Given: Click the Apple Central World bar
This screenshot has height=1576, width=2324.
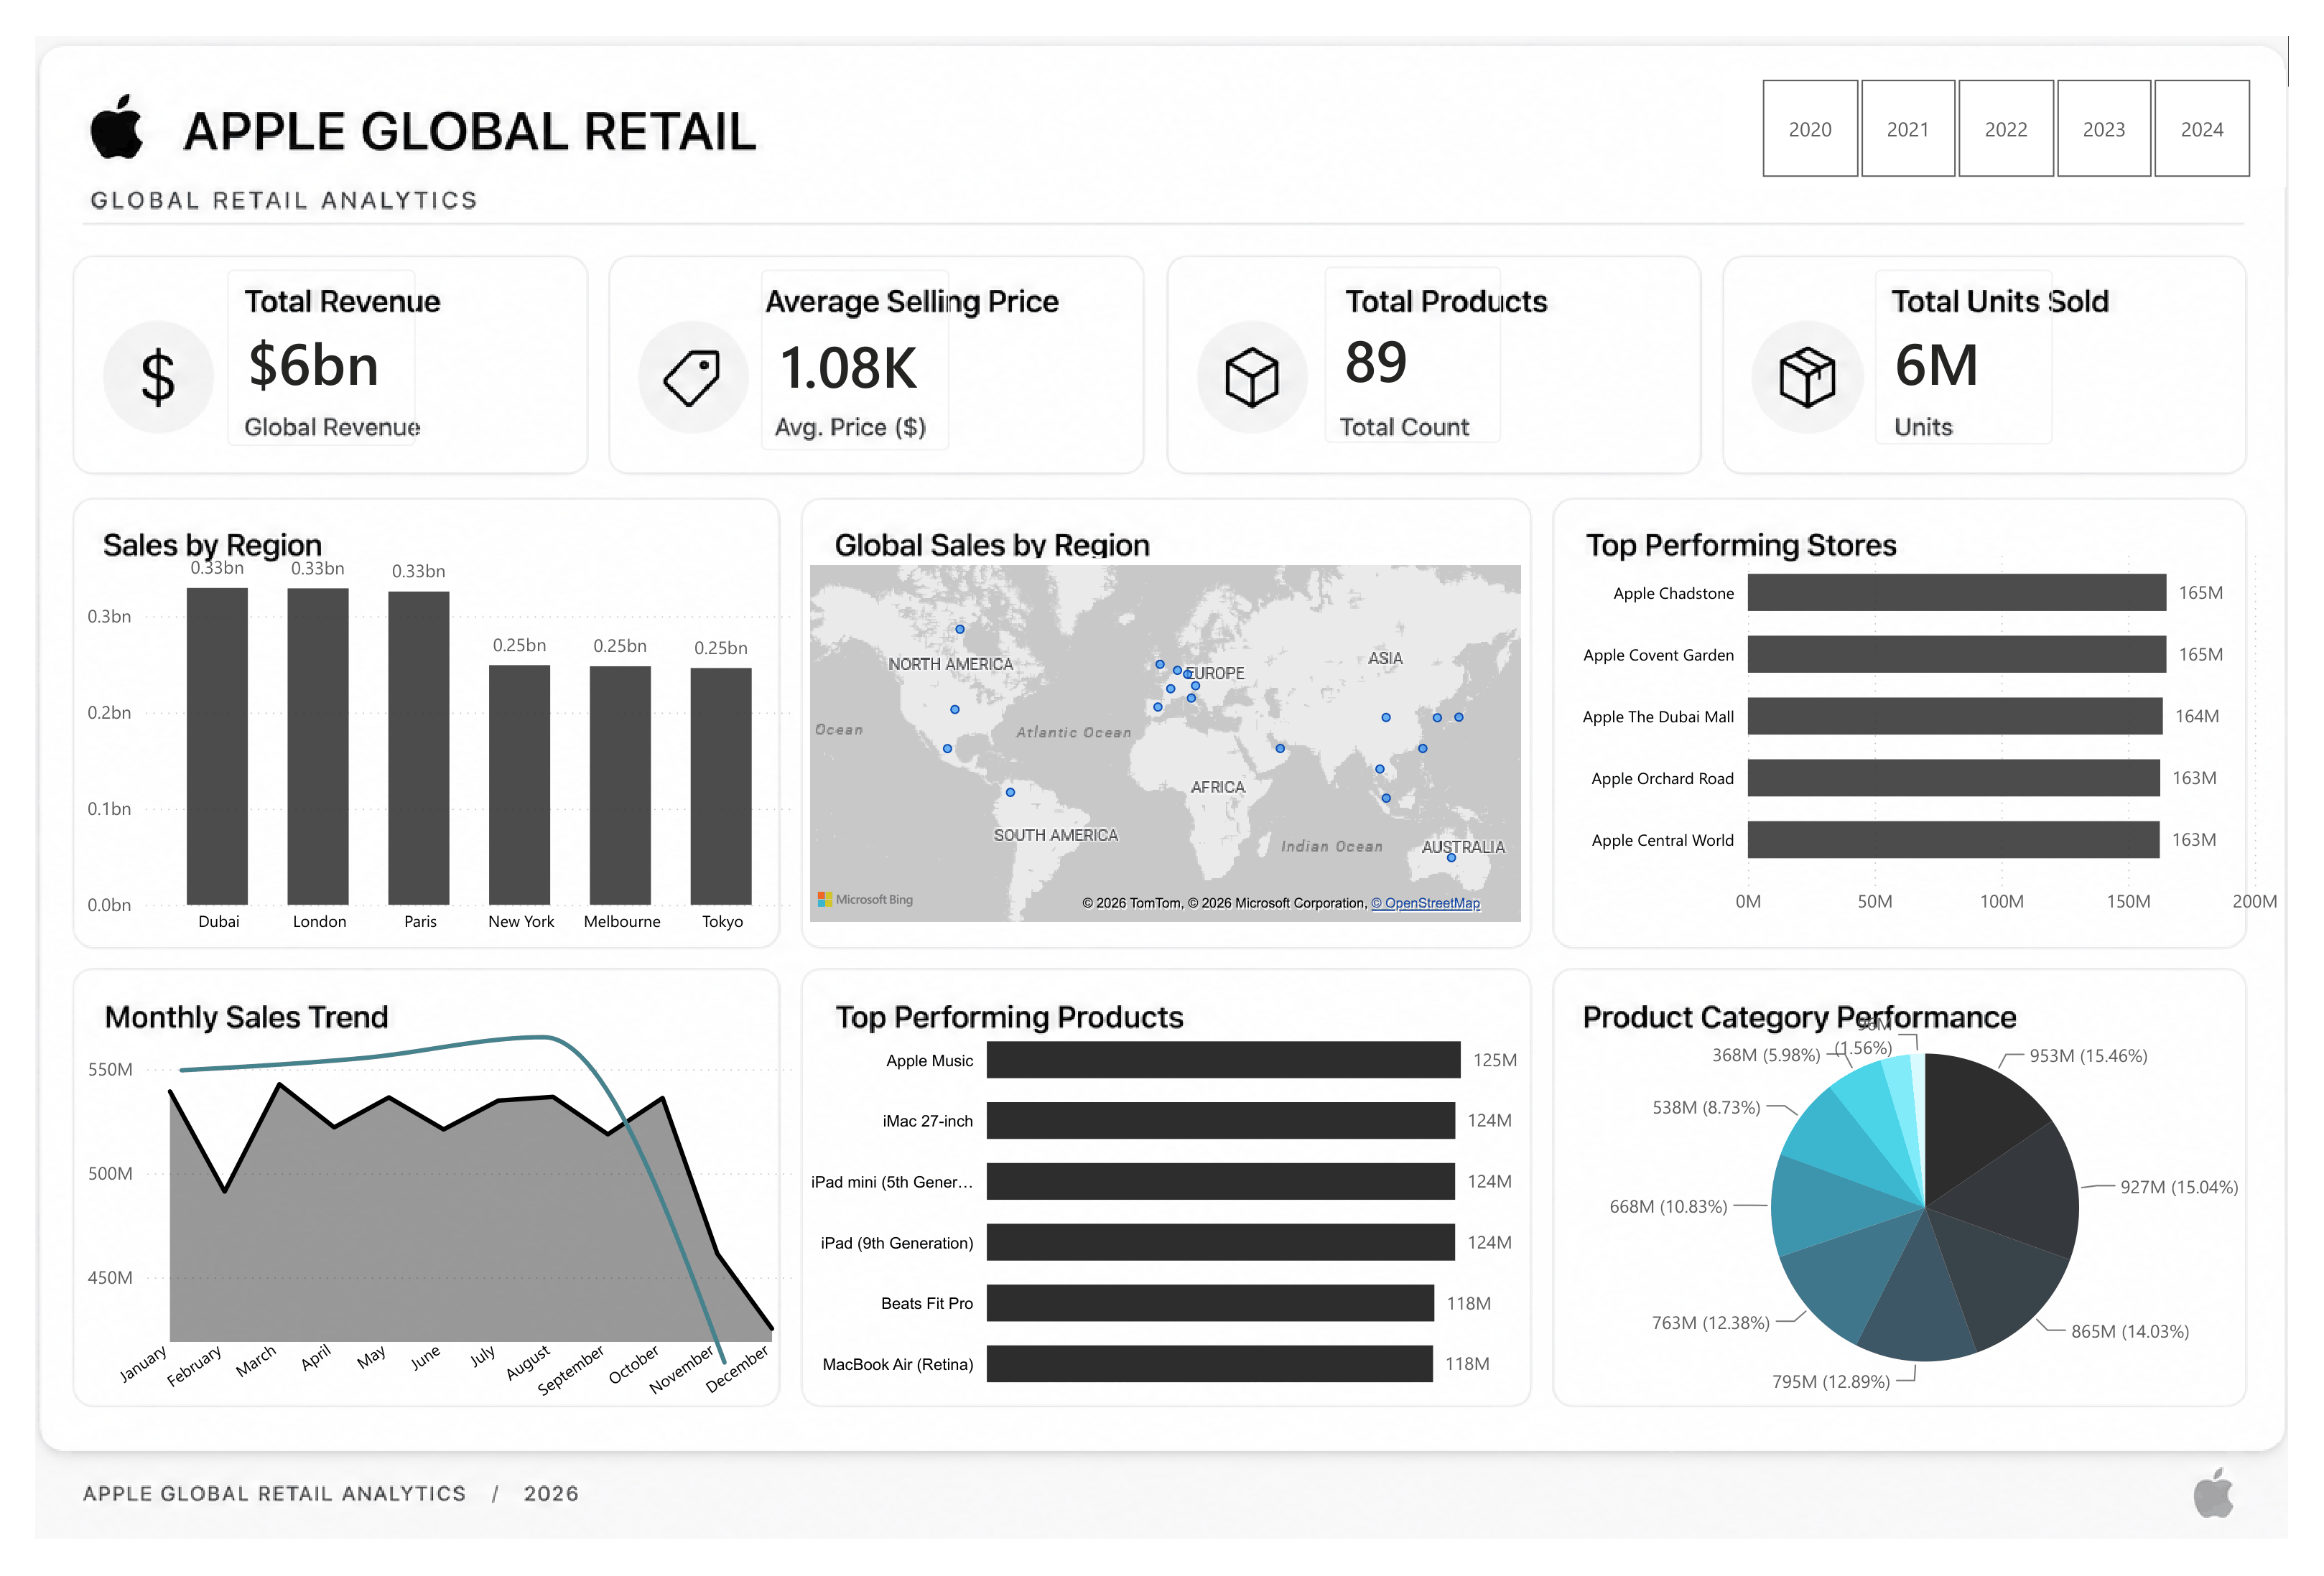Looking at the screenshot, I should tap(1953, 840).
